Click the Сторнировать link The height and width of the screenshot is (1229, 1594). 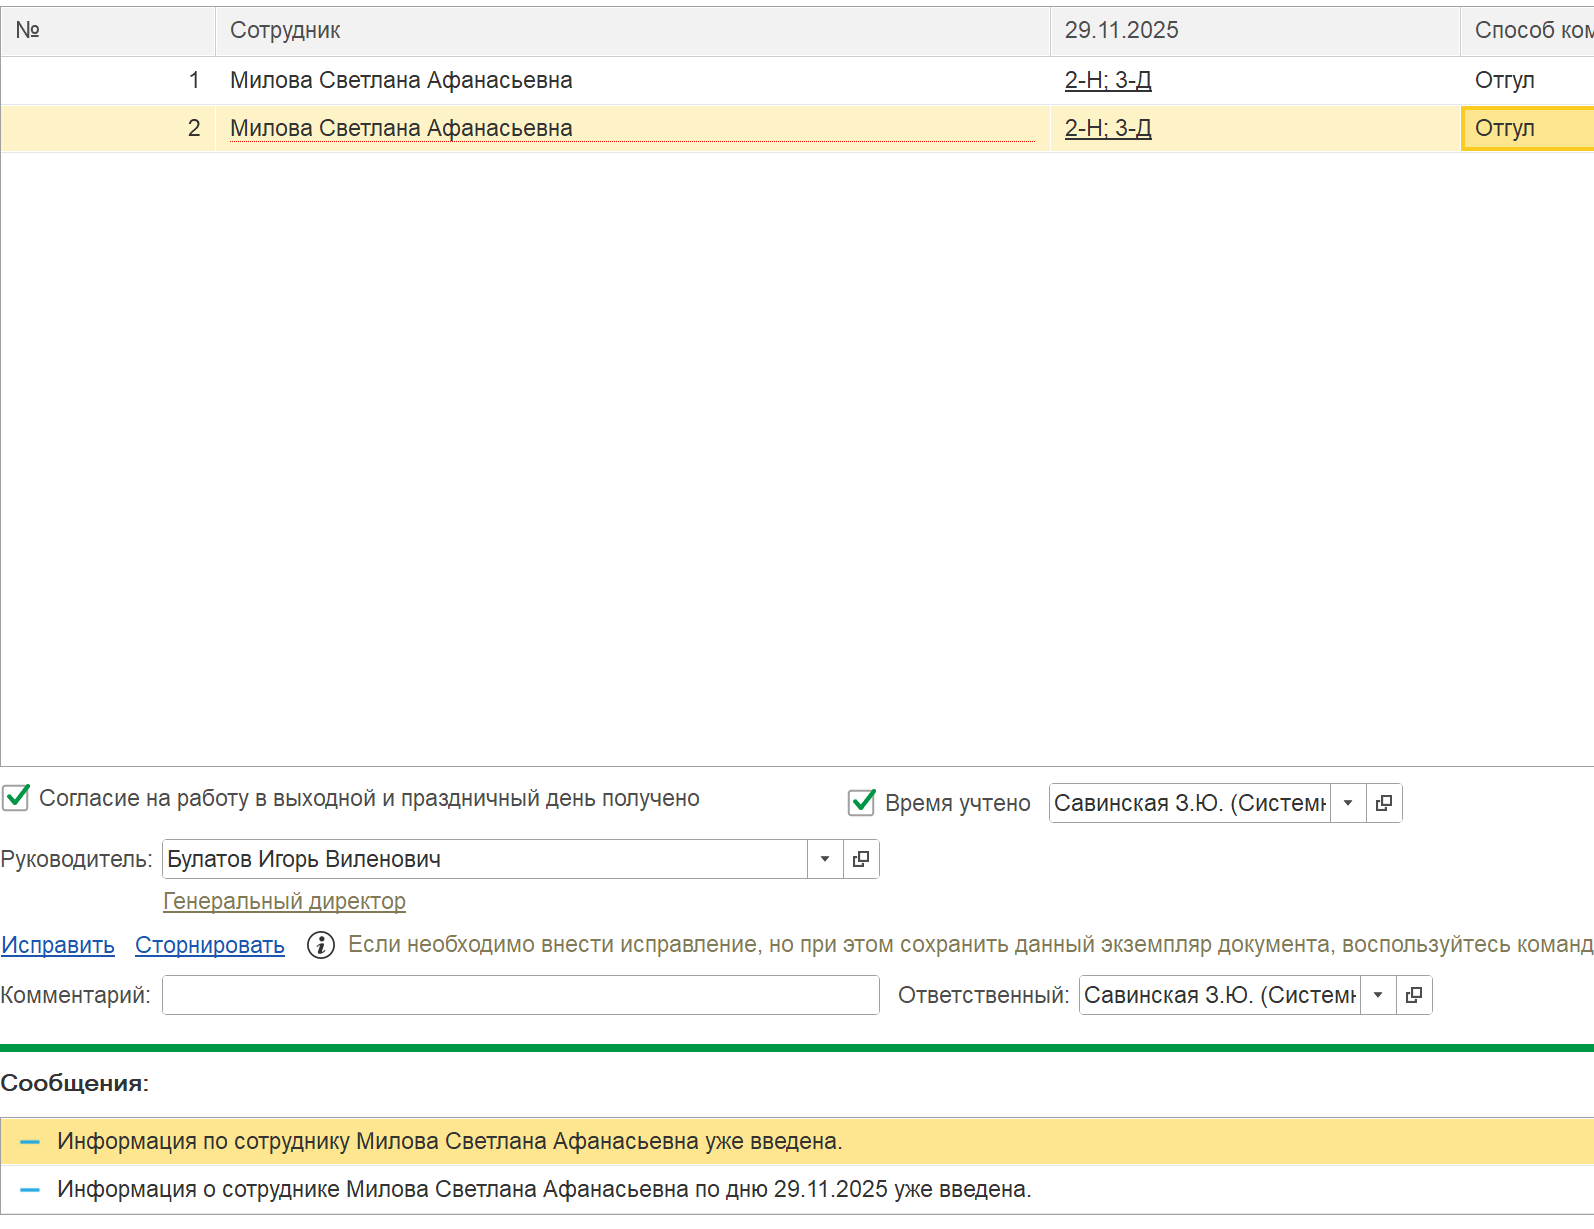210,945
